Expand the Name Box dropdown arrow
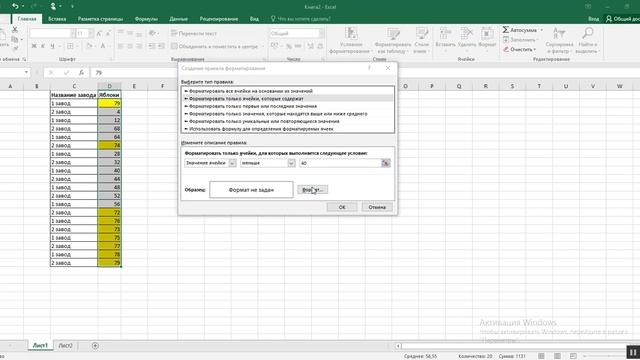This screenshot has width=640, height=360. coord(26,72)
